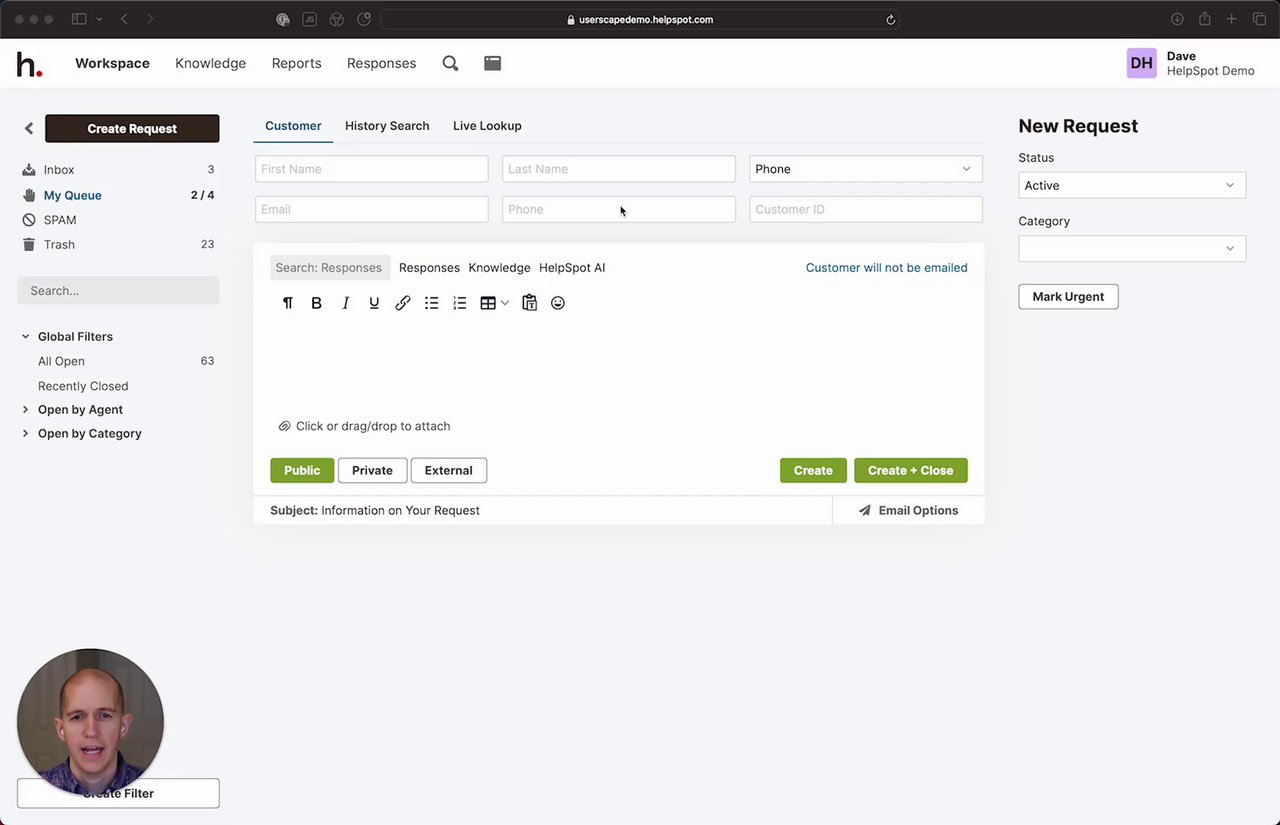The height and width of the screenshot is (825, 1280).
Task: Click the paperclip attach icon
Action: pyautogui.click(x=284, y=426)
